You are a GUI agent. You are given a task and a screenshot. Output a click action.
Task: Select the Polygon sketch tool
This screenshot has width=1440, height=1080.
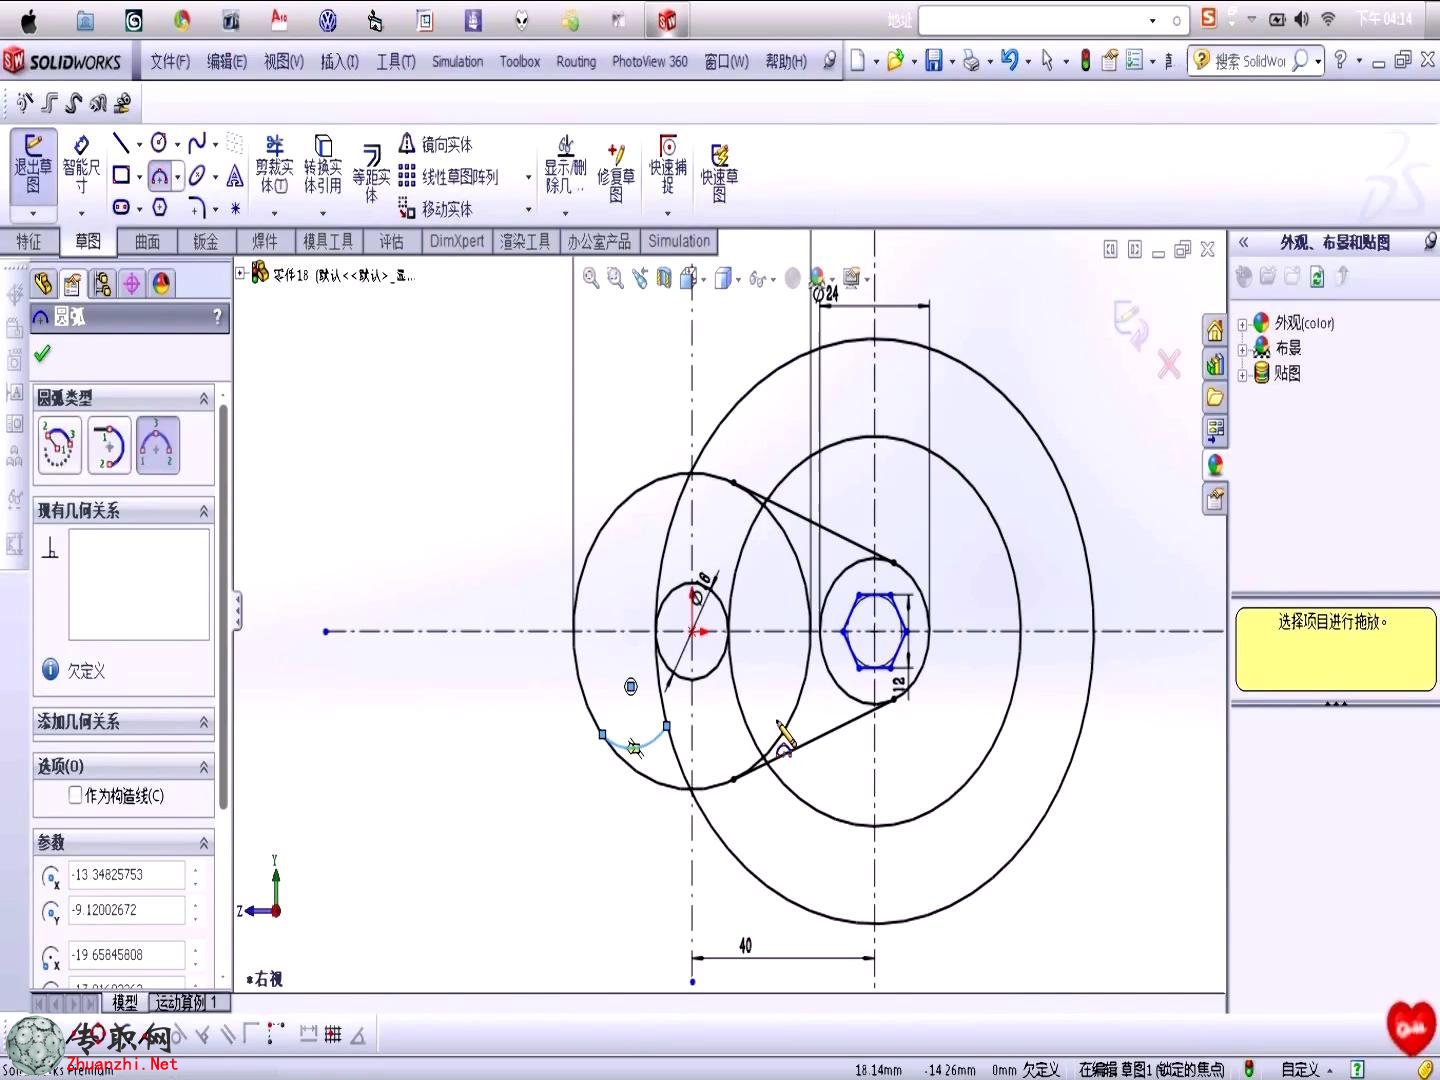159,207
